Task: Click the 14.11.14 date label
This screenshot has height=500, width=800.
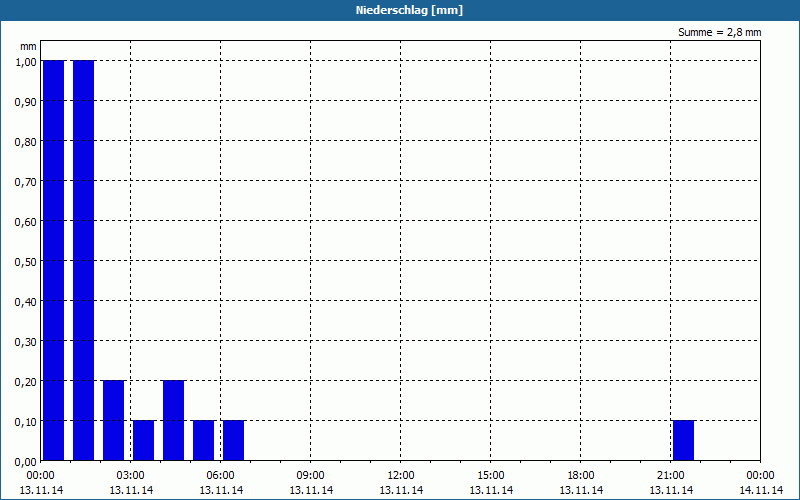Action: 761,490
